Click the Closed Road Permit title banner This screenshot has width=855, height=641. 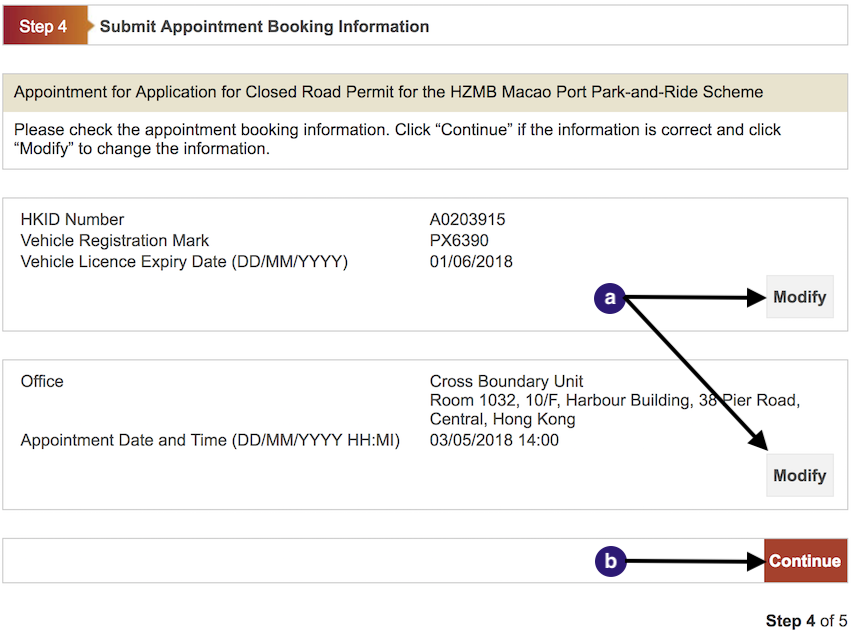click(388, 92)
